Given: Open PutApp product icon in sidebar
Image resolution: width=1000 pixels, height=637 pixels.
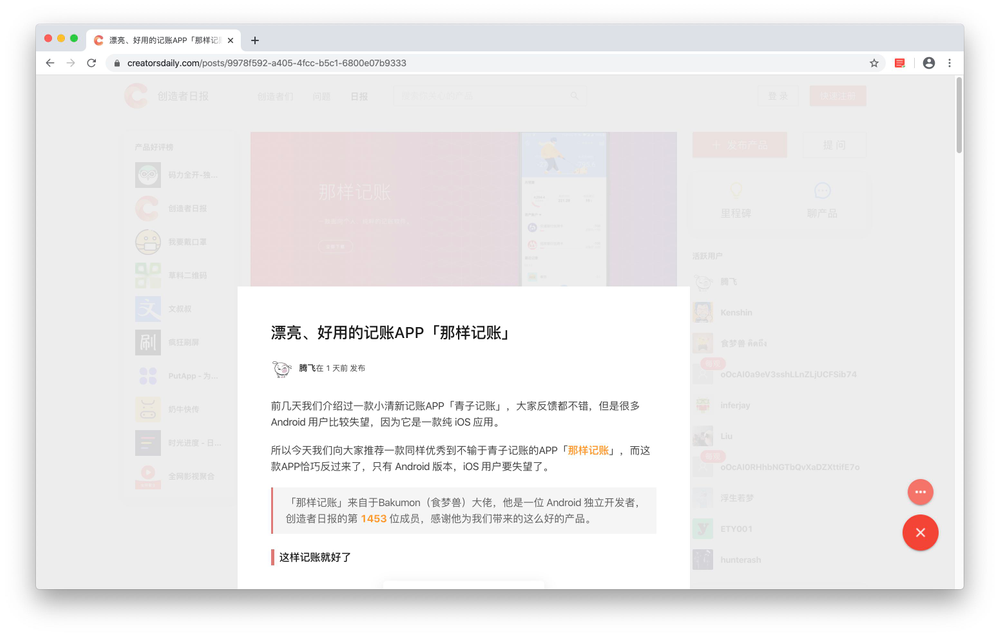Looking at the screenshot, I should tap(148, 376).
